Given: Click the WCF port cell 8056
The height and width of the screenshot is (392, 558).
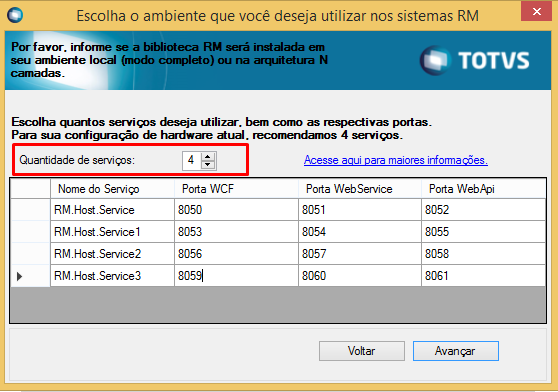Looking at the screenshot, I should (236, 254).
